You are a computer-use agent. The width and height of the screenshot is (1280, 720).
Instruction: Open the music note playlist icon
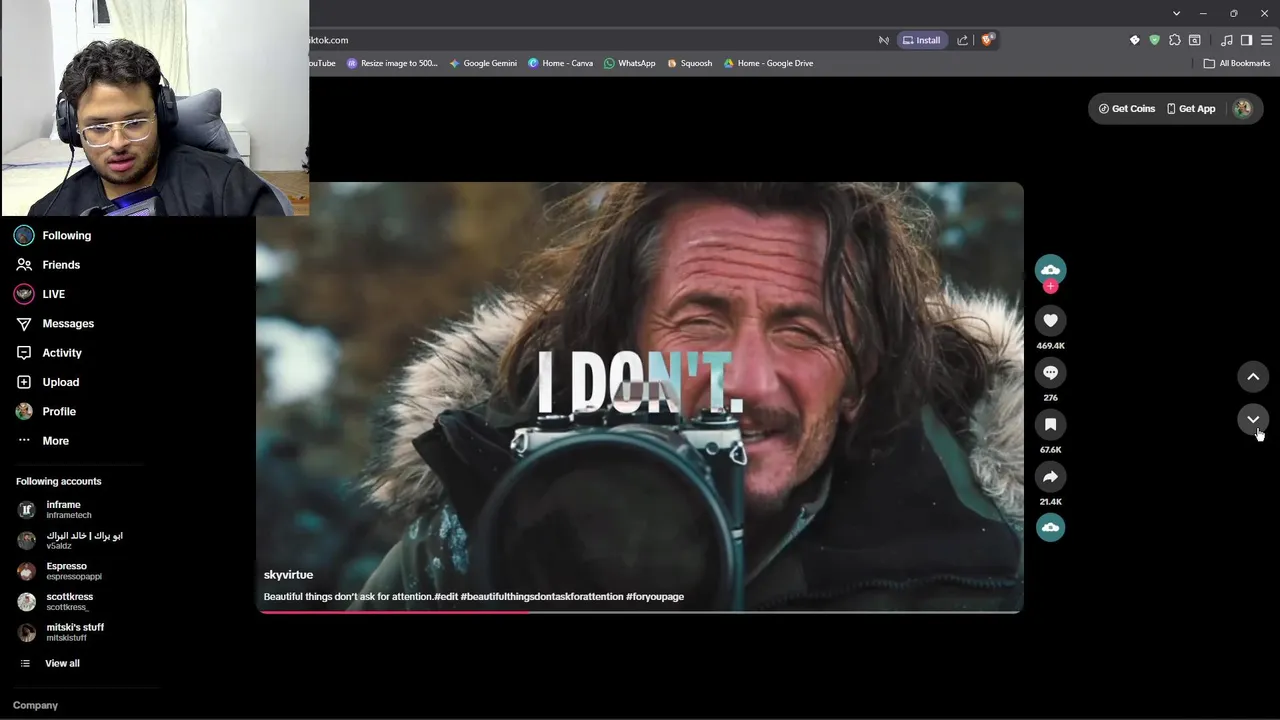(x=1226, y=40)
